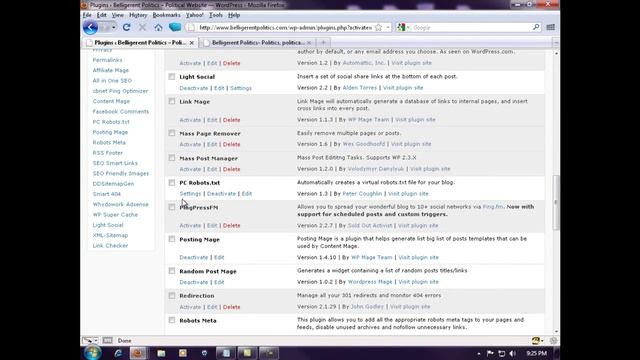Open WP Super Cache in the sidebar

(x=115, y=215)
